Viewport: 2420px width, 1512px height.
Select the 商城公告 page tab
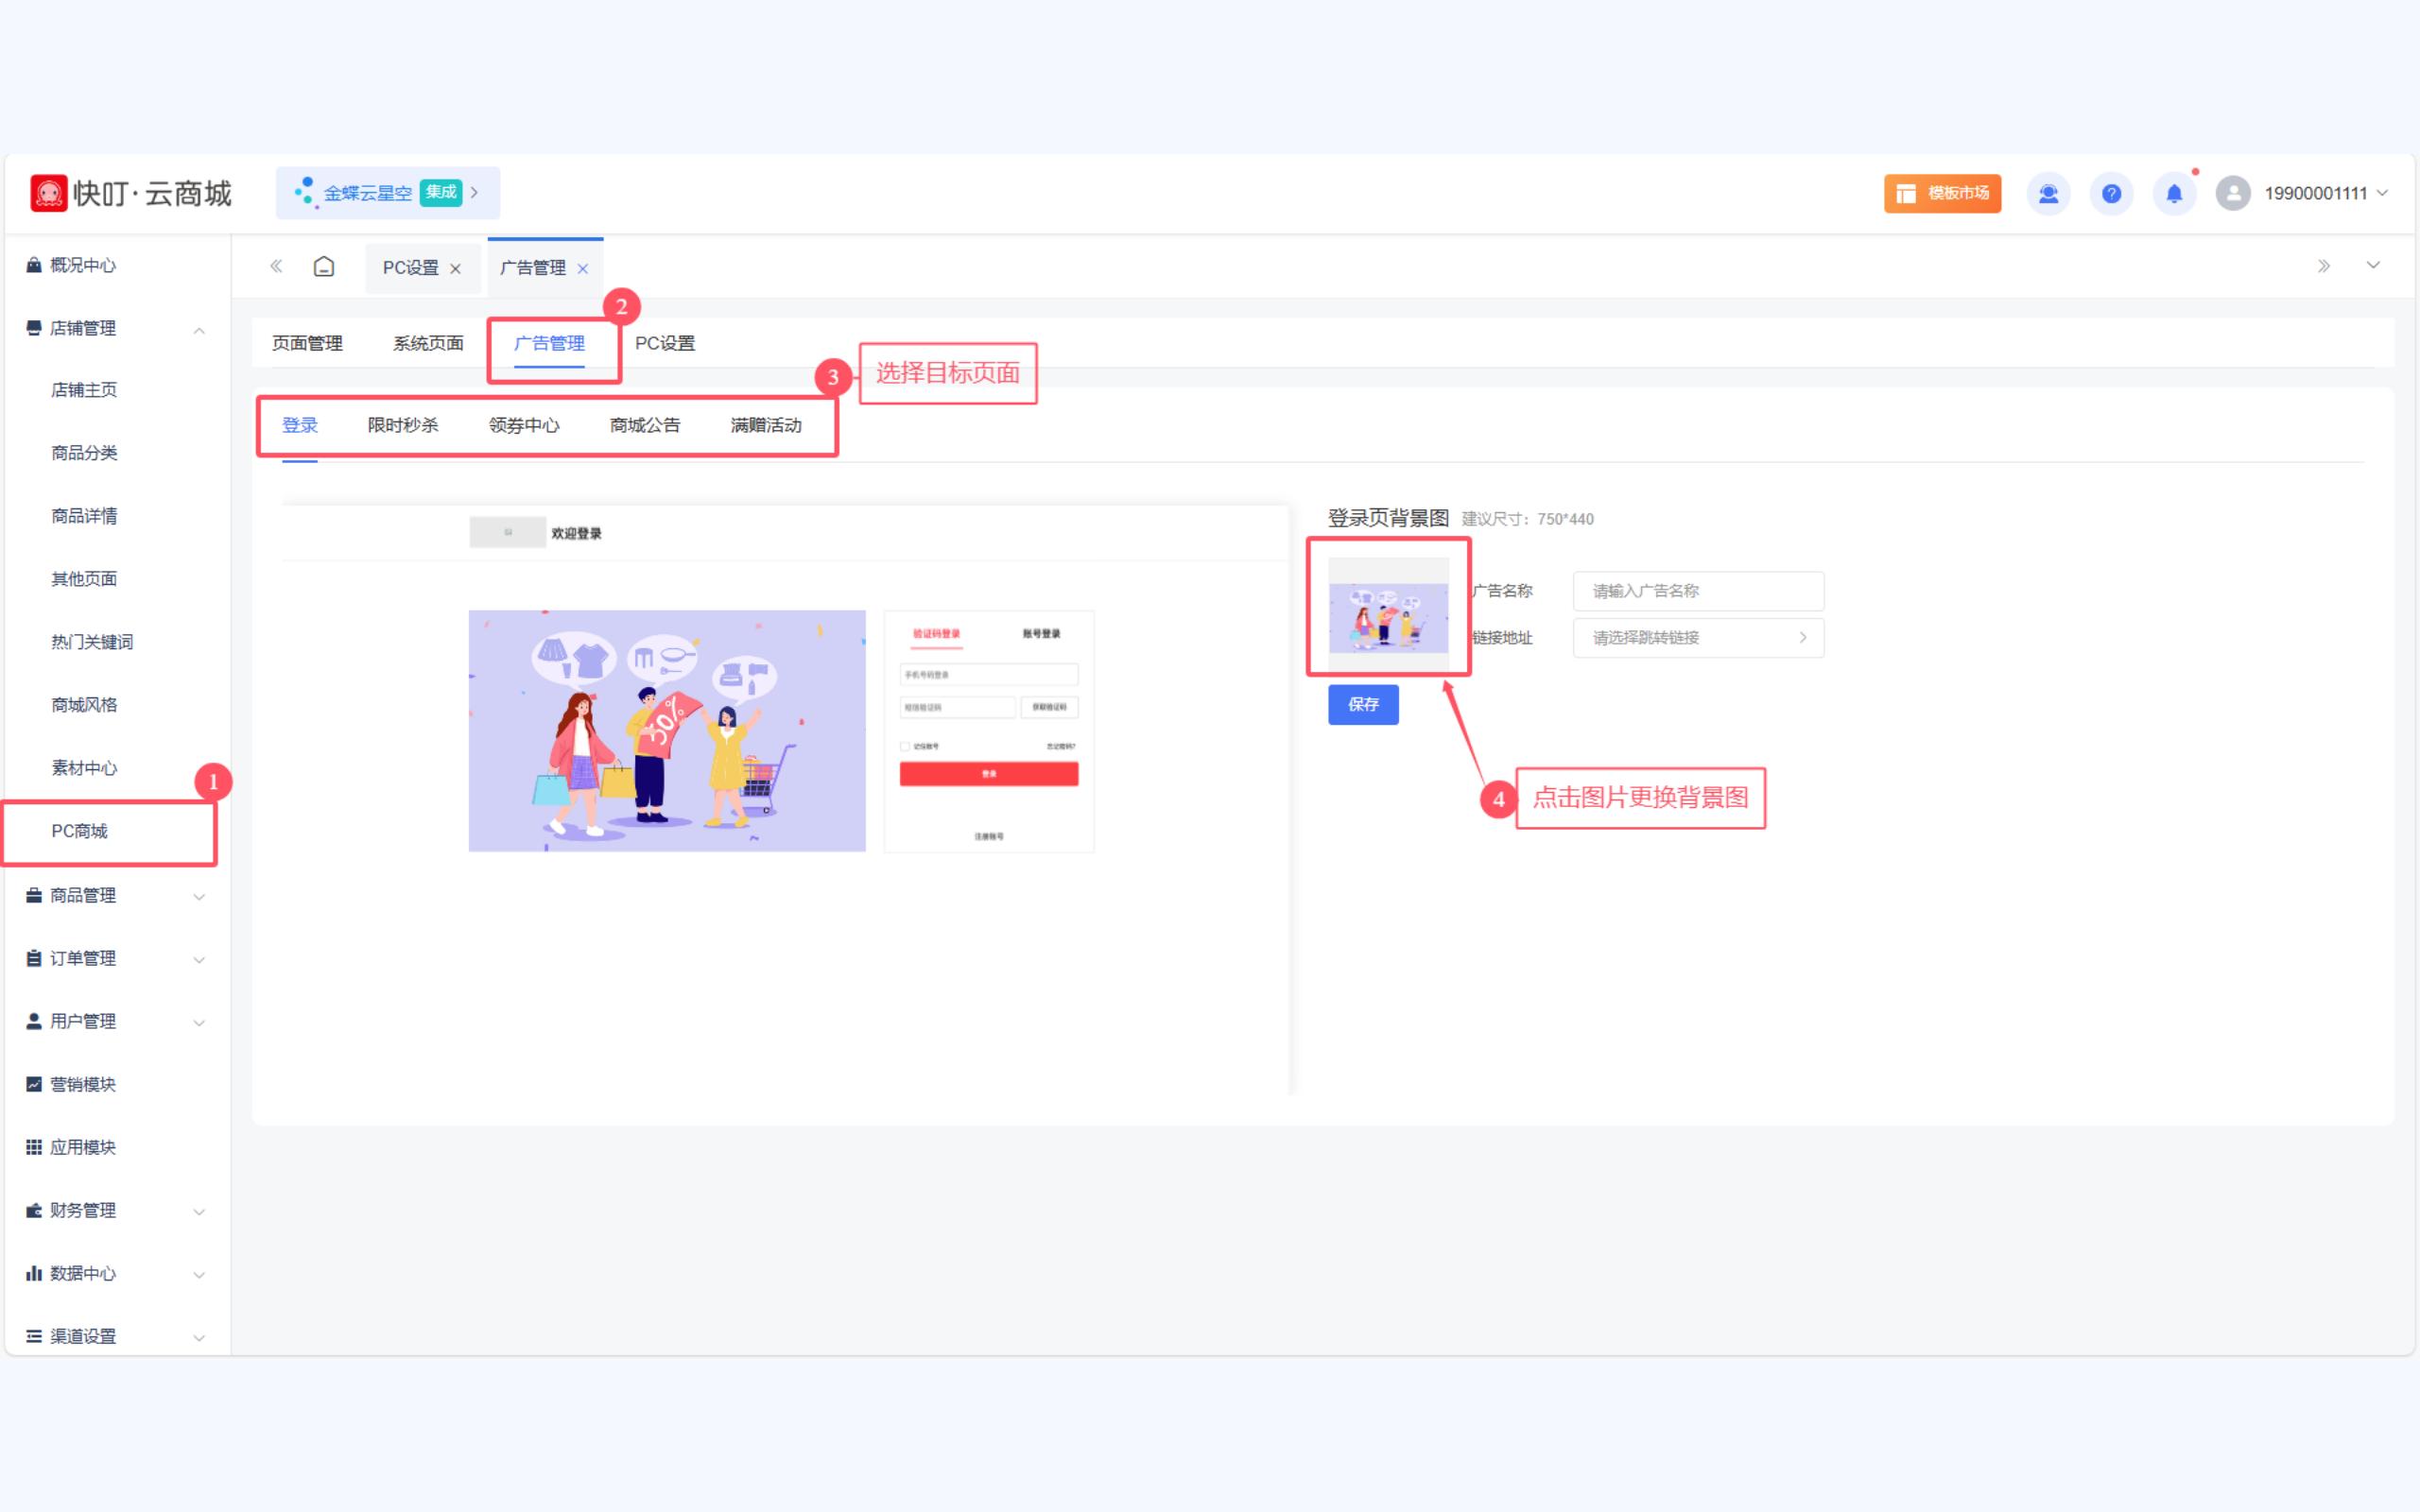coord(645,425)
